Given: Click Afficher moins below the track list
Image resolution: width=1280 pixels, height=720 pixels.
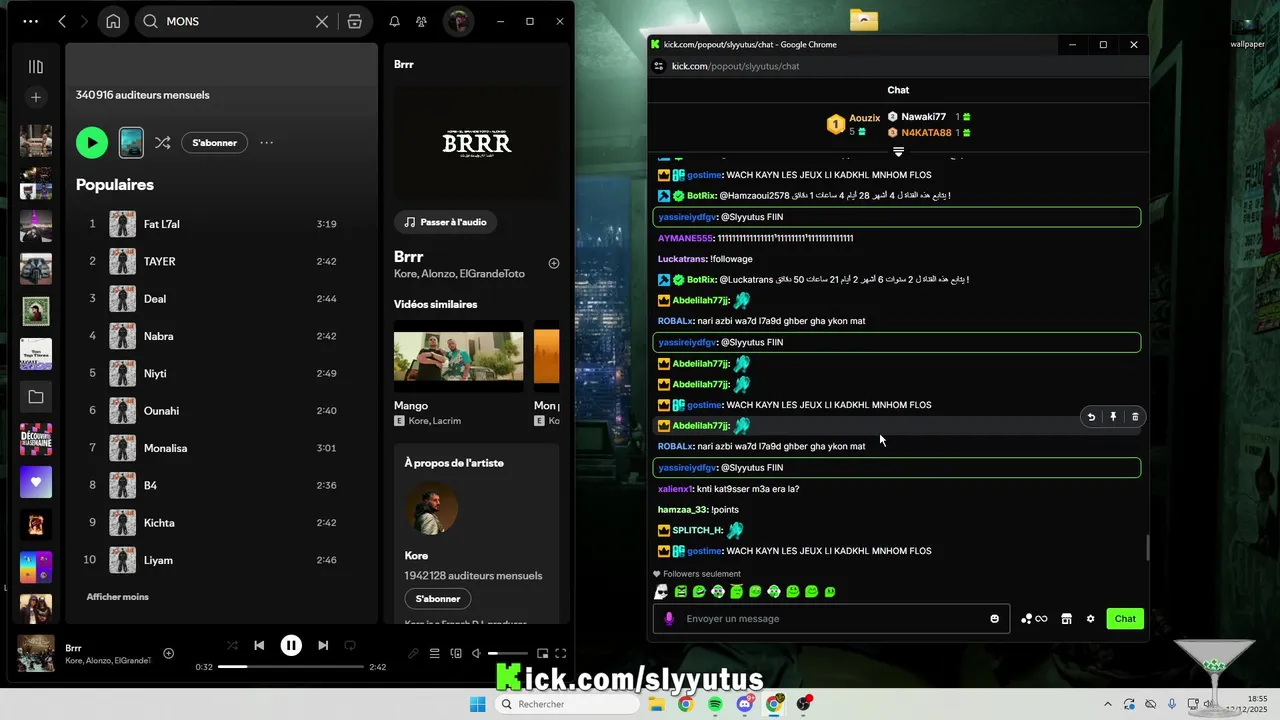Looking at the screenshot, I should coord(118,597).
